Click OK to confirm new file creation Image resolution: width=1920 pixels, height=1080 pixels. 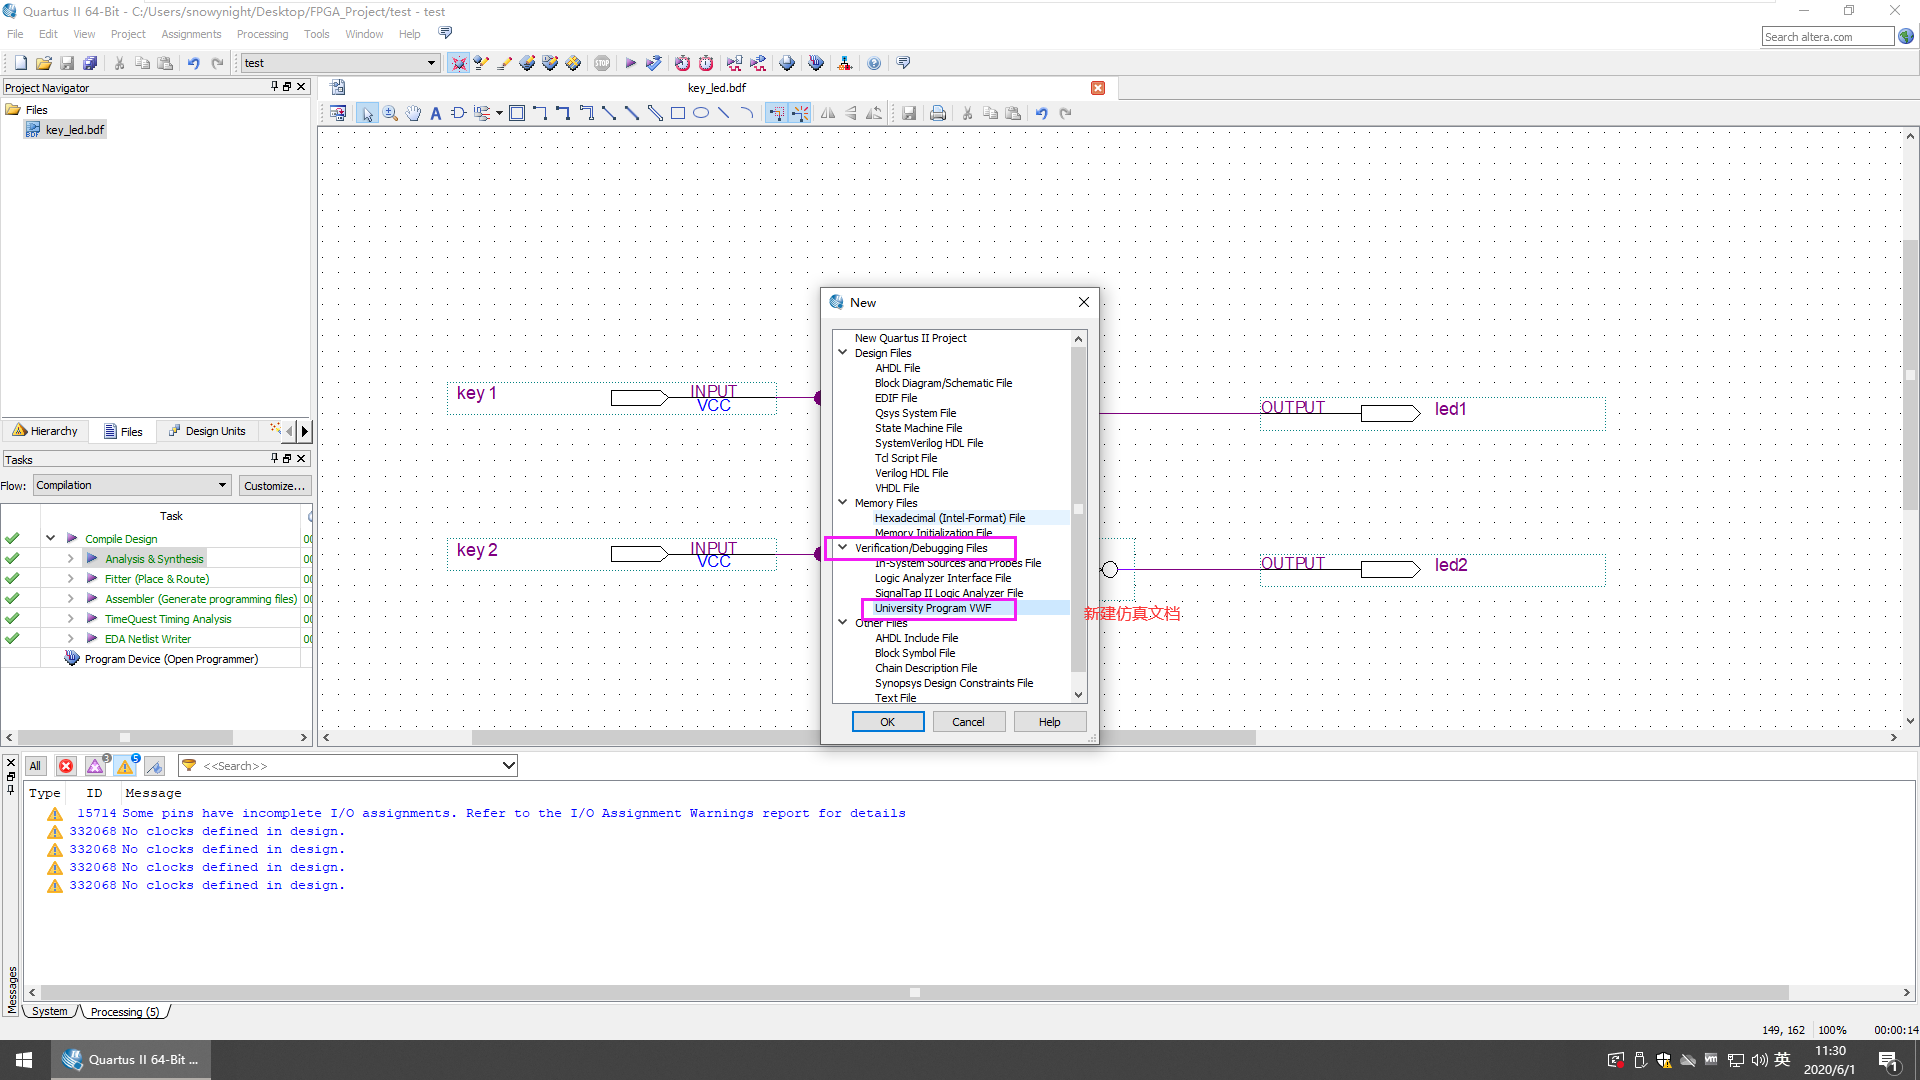coord(886,721)
